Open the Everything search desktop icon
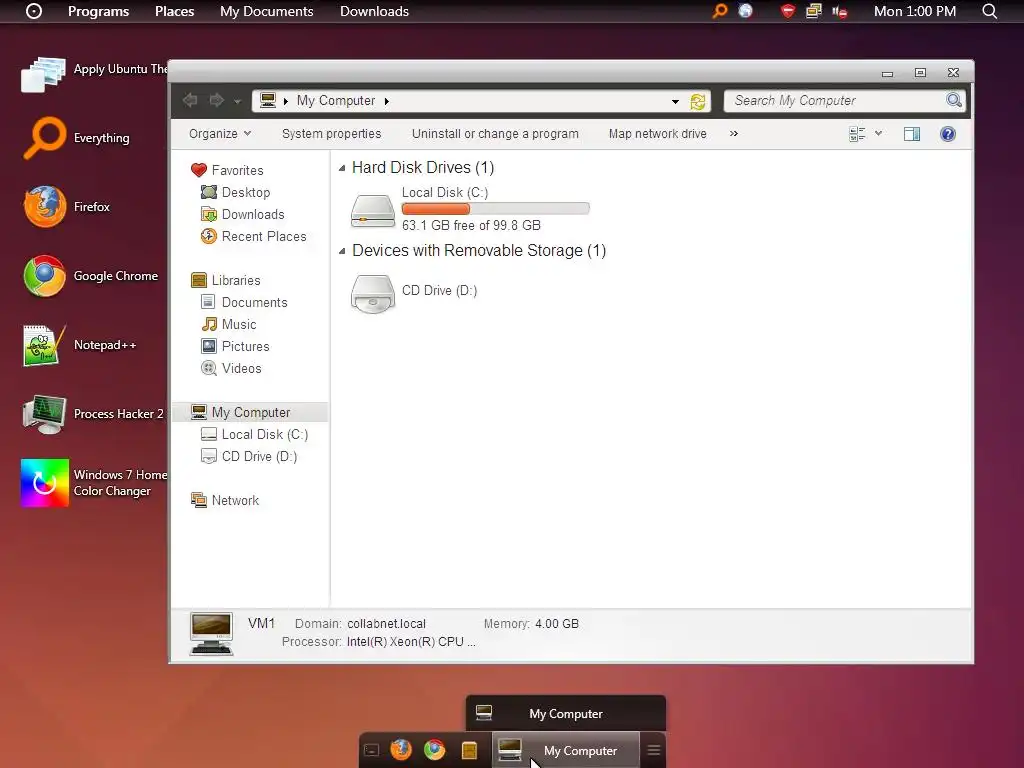Image resolution: width=1024 pixels, height=768 pixels. (x=45, y=138)
